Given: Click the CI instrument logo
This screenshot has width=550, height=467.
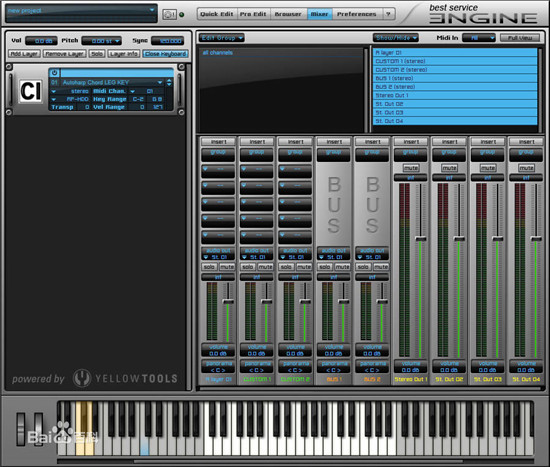Looking at the screenshot, I should pos(31,91).
